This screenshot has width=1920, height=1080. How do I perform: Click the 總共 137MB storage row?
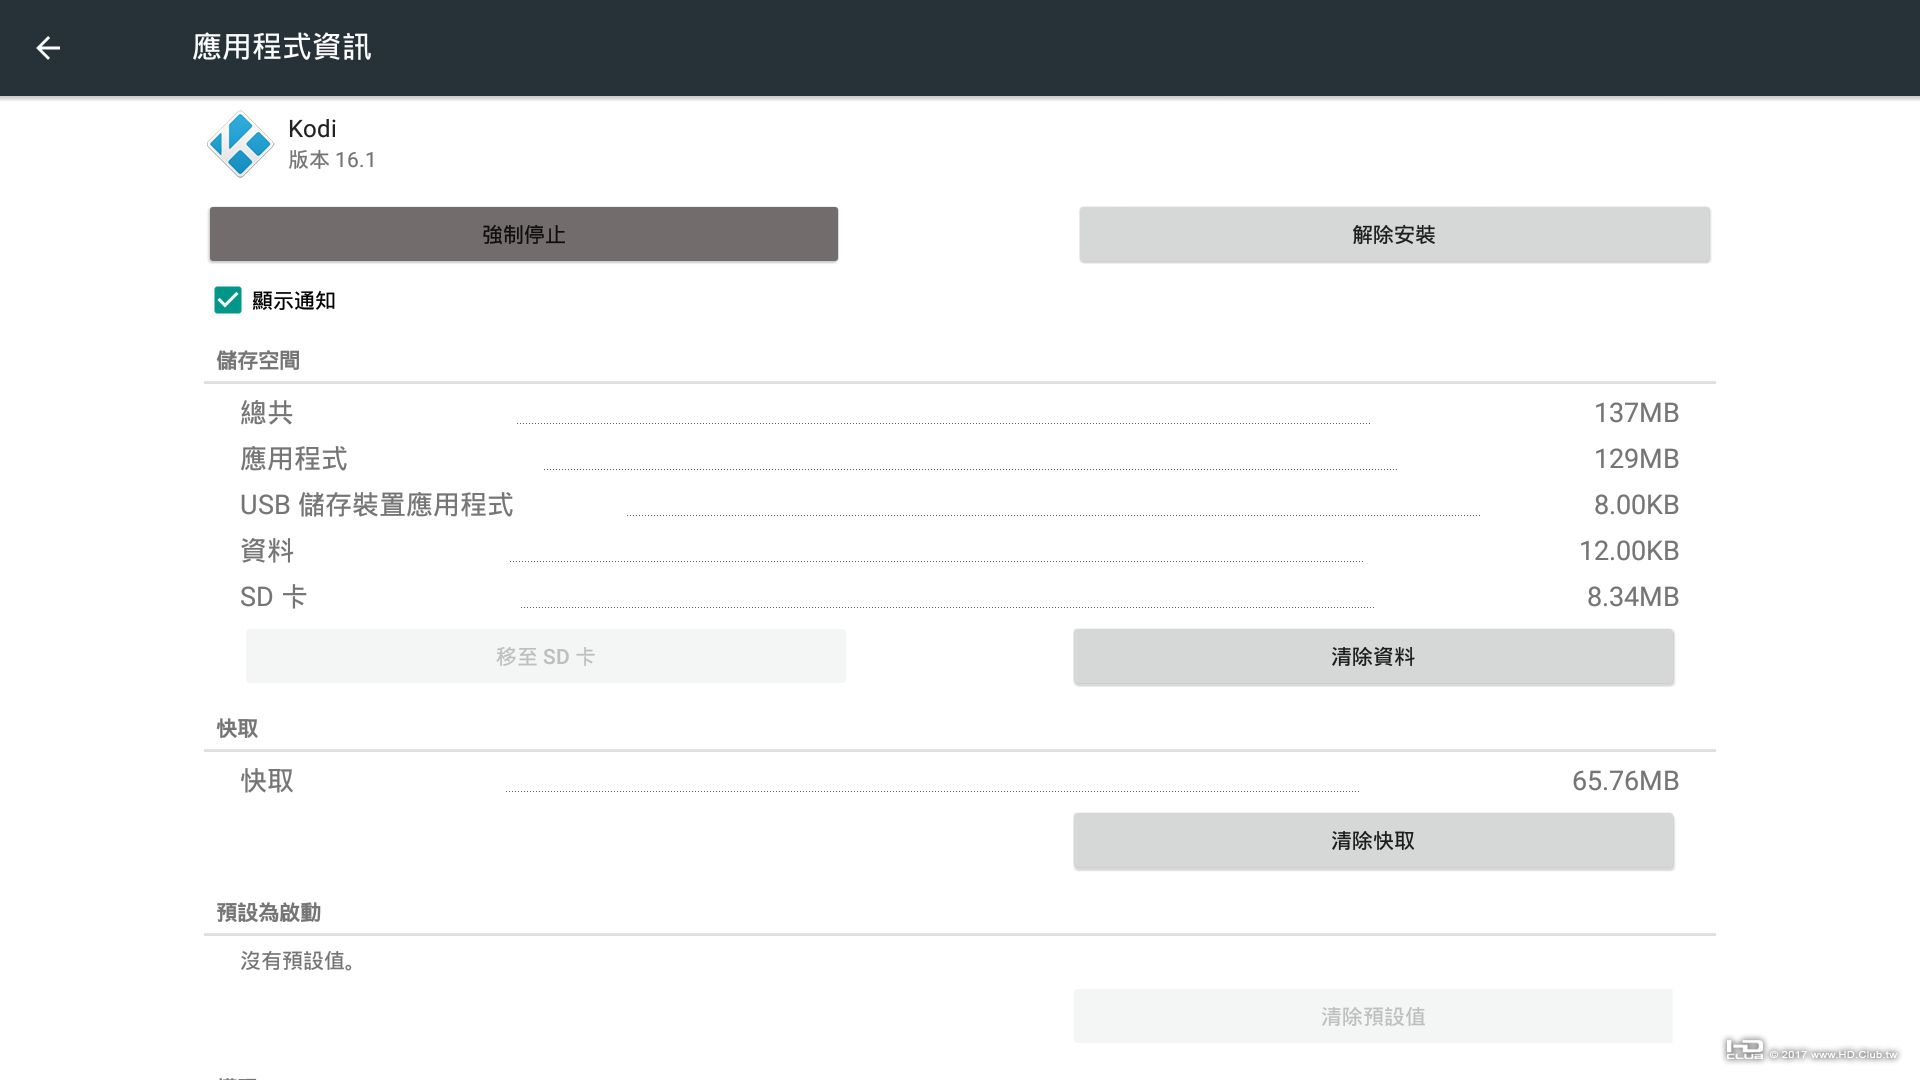958,413
